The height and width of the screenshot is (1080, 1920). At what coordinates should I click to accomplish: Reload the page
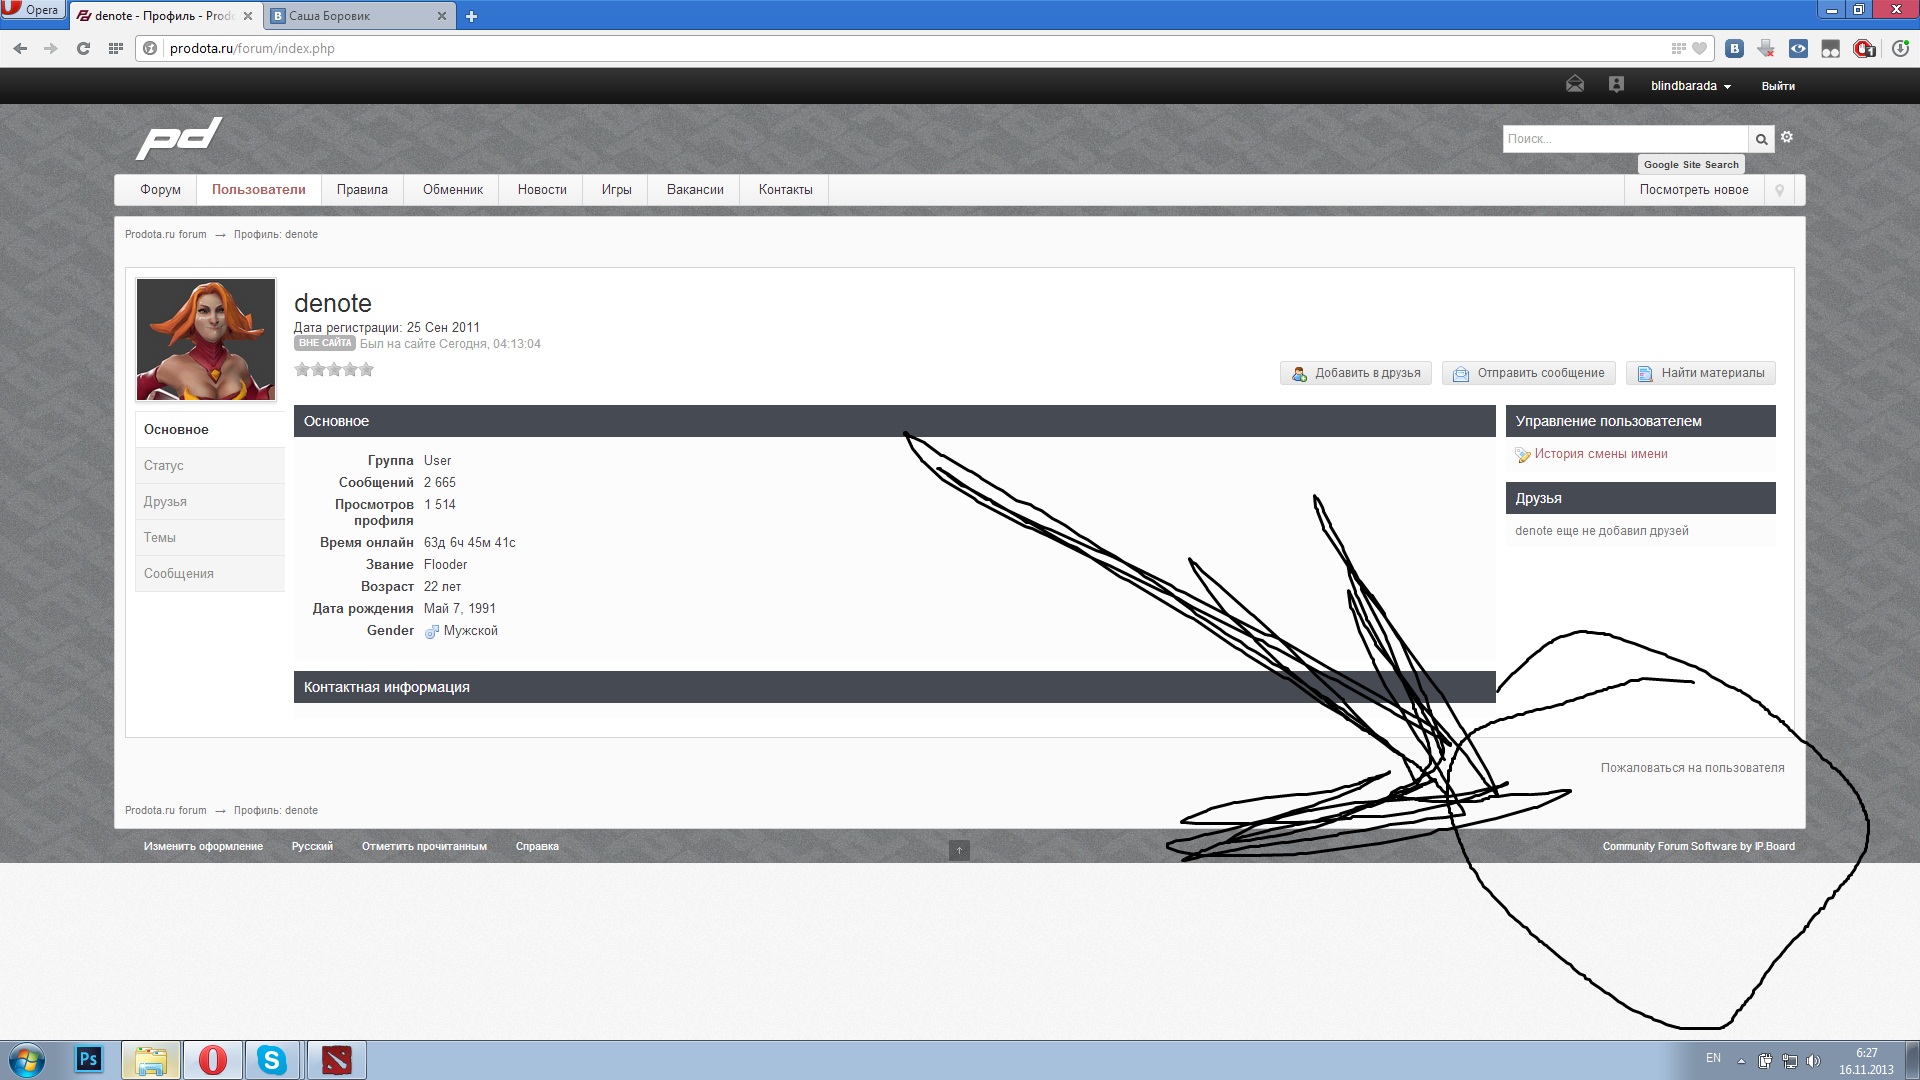pos(83,48)
